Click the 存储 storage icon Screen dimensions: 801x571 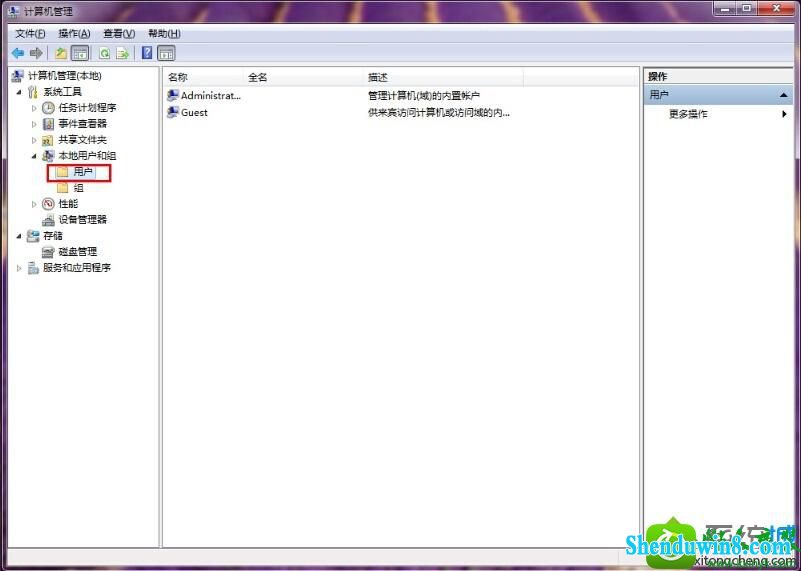(x=33, y=236)
